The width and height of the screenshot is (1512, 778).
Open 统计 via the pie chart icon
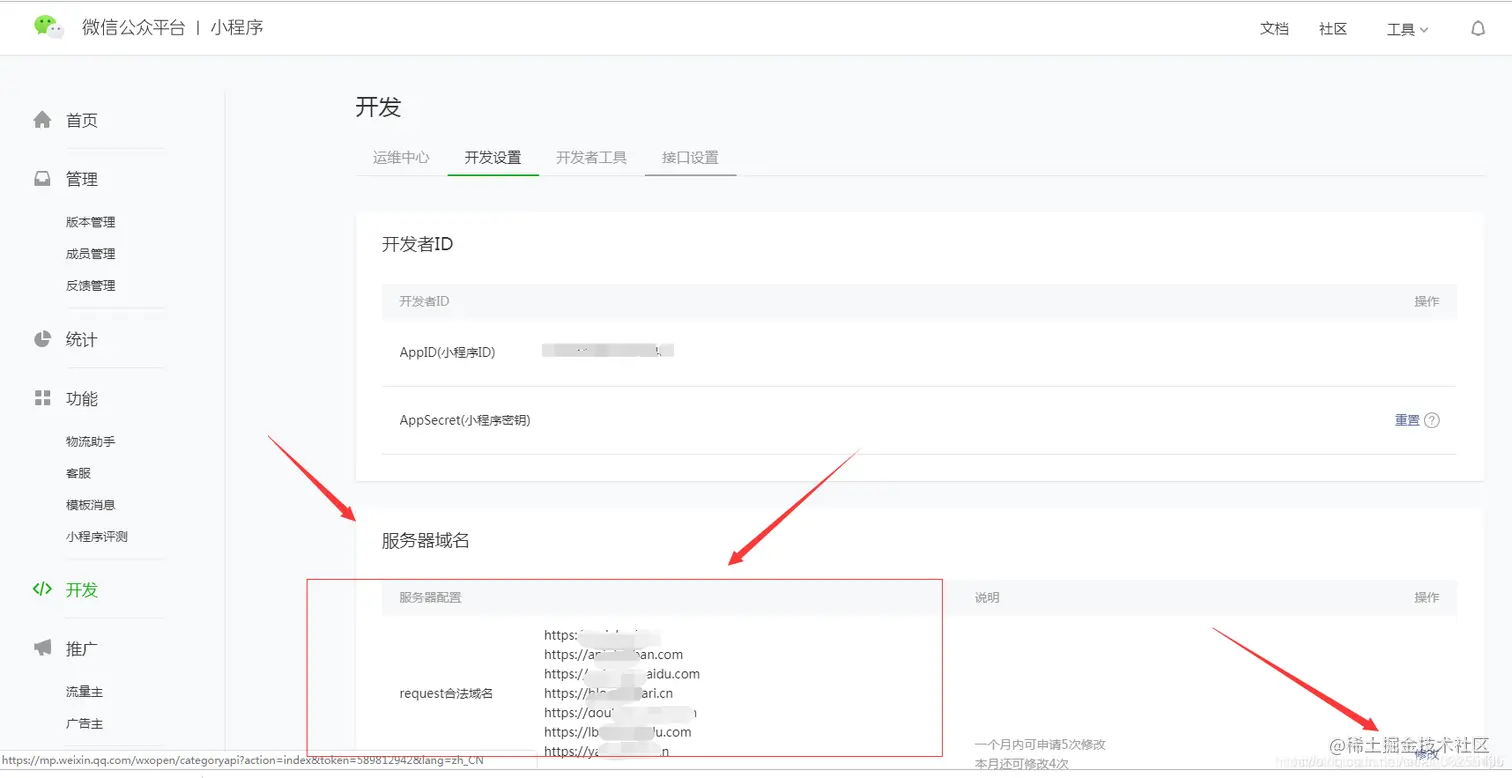pyautogui.click(x=42, y=339)
